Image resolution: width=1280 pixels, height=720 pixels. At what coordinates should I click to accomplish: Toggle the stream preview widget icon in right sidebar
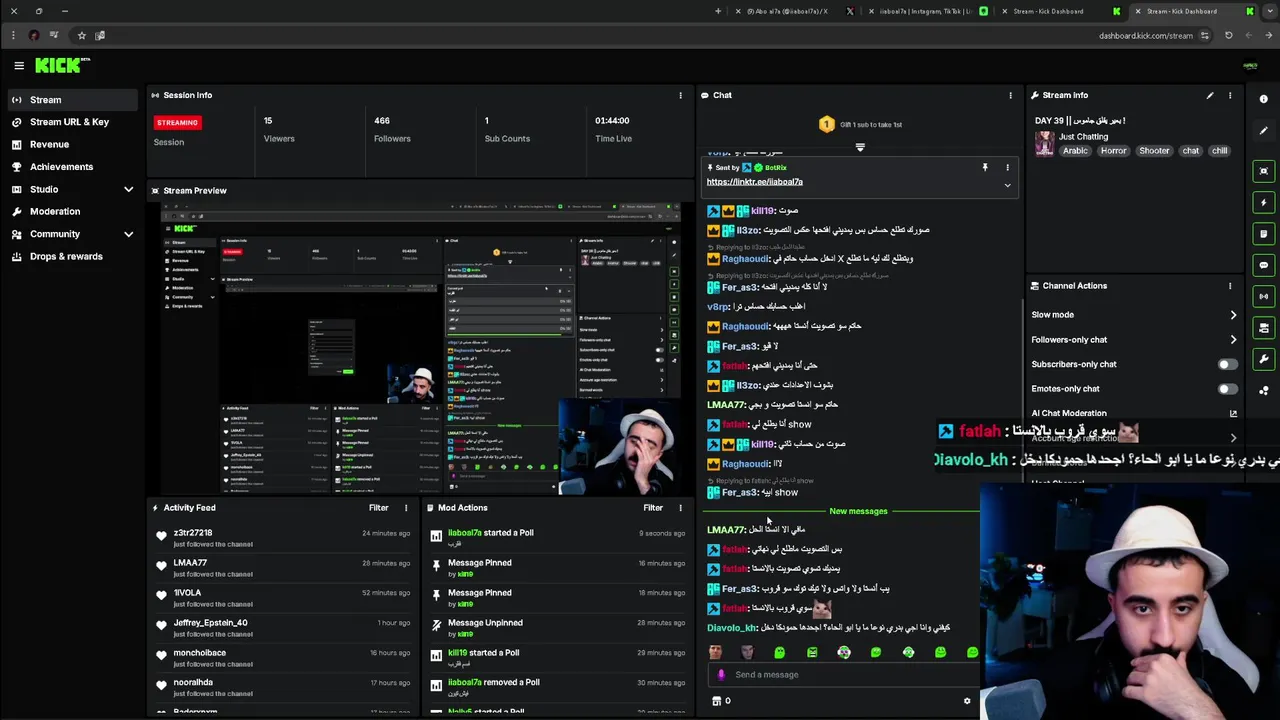tap(1264, 171)
